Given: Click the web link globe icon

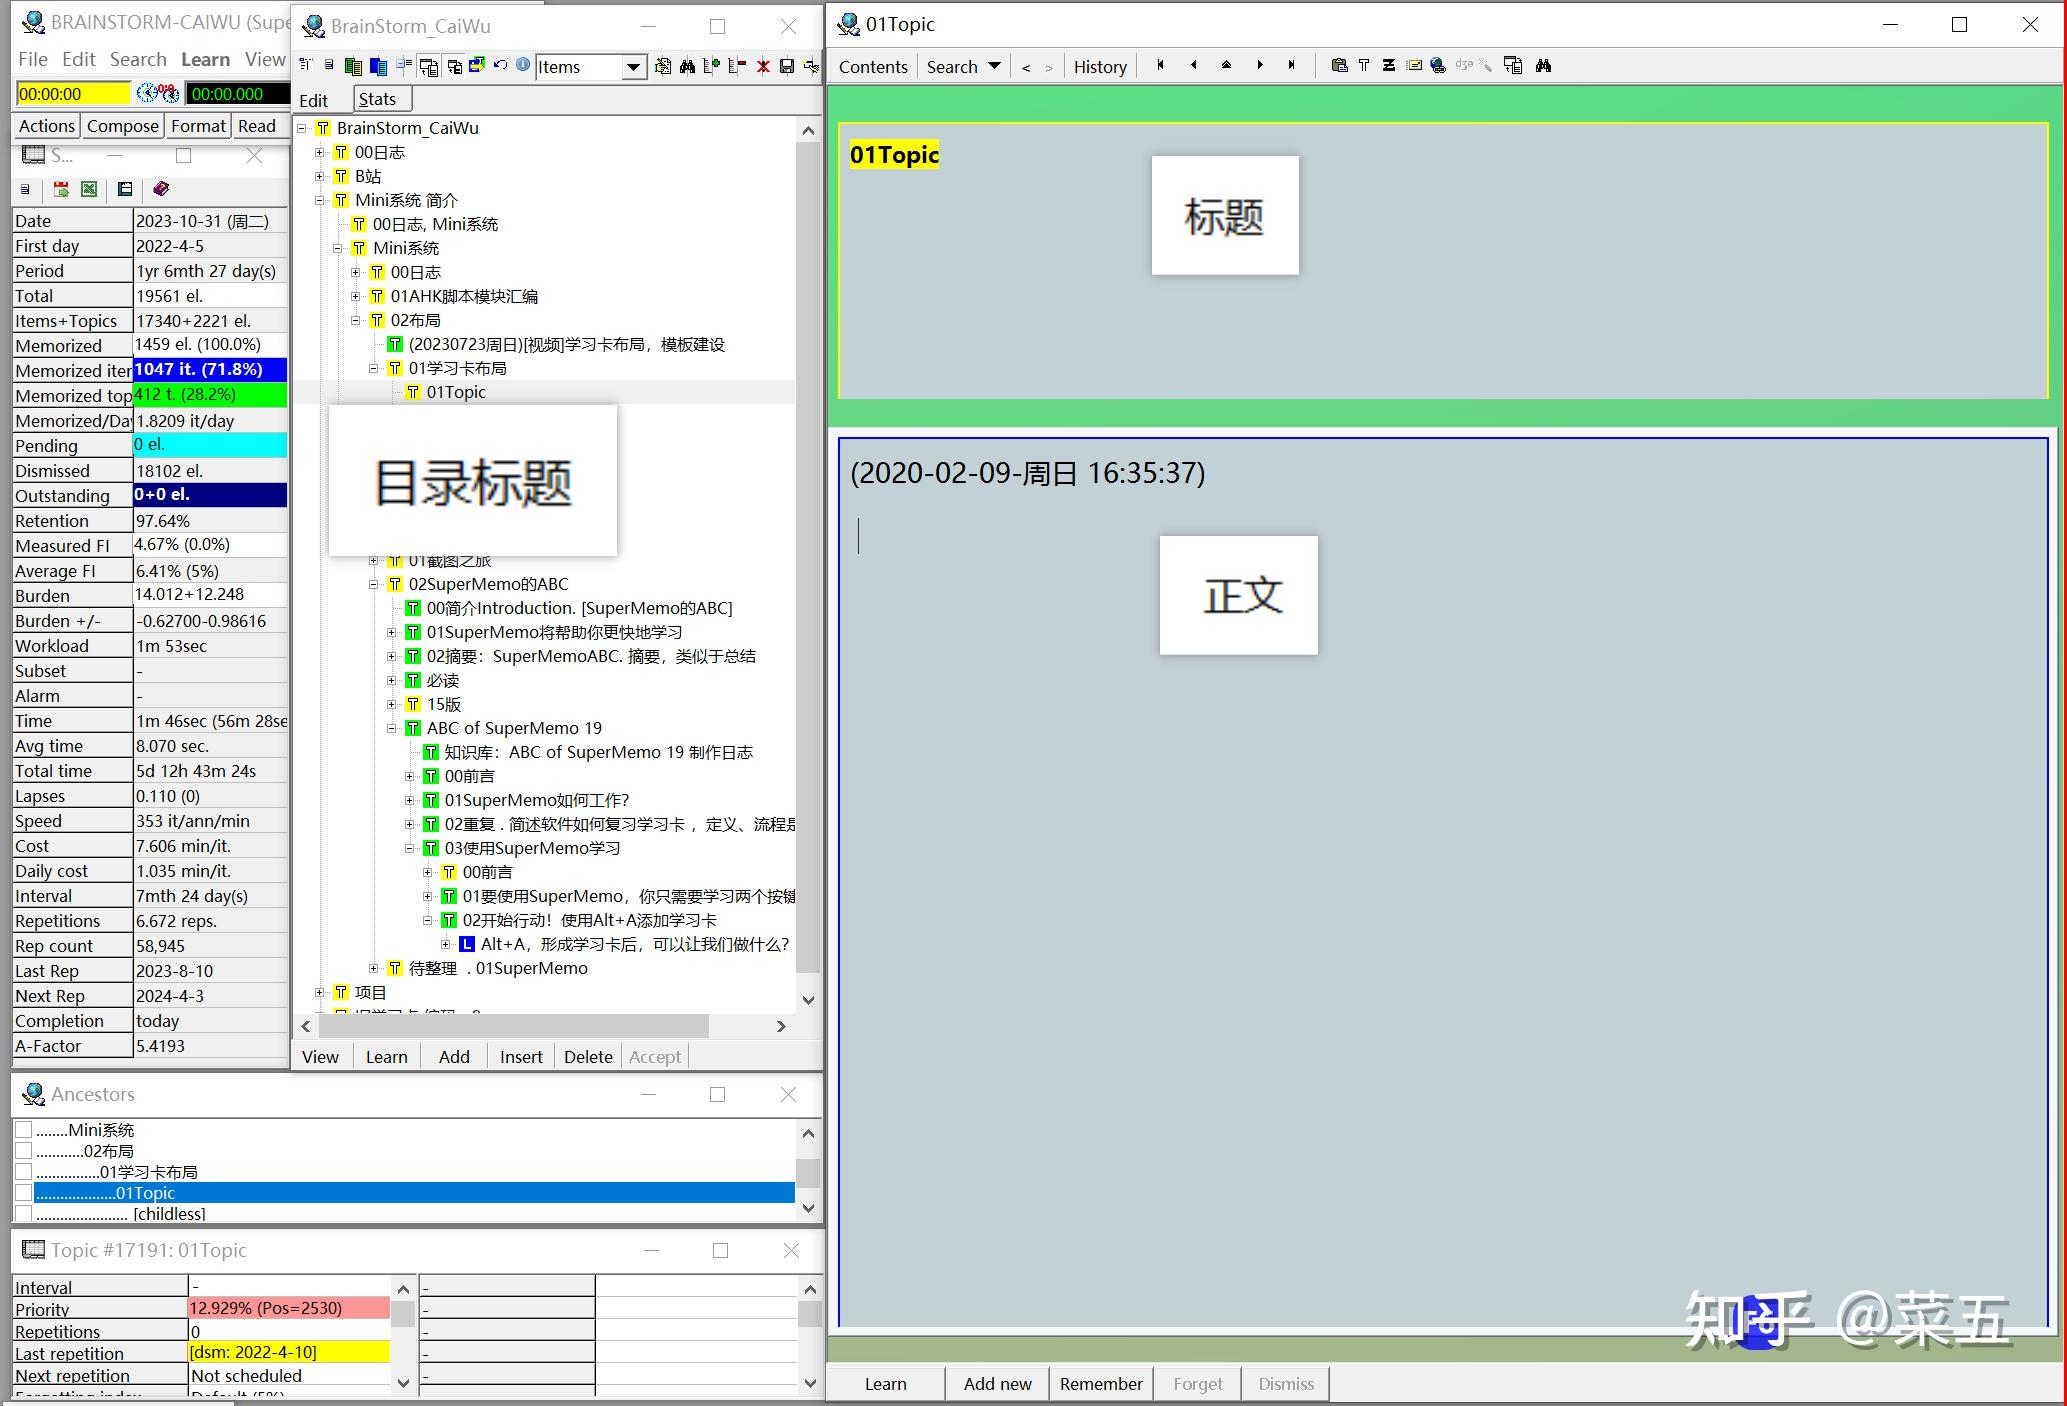Looking at the screenshot, I should pos(1438,66).
